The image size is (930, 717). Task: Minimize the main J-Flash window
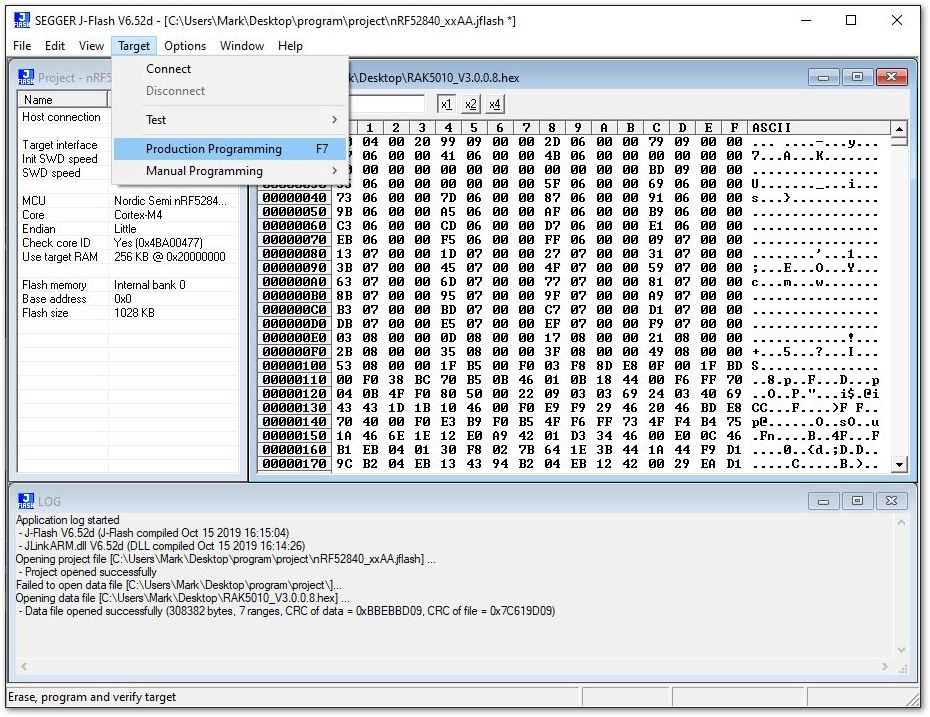click(x=806, y=20)
